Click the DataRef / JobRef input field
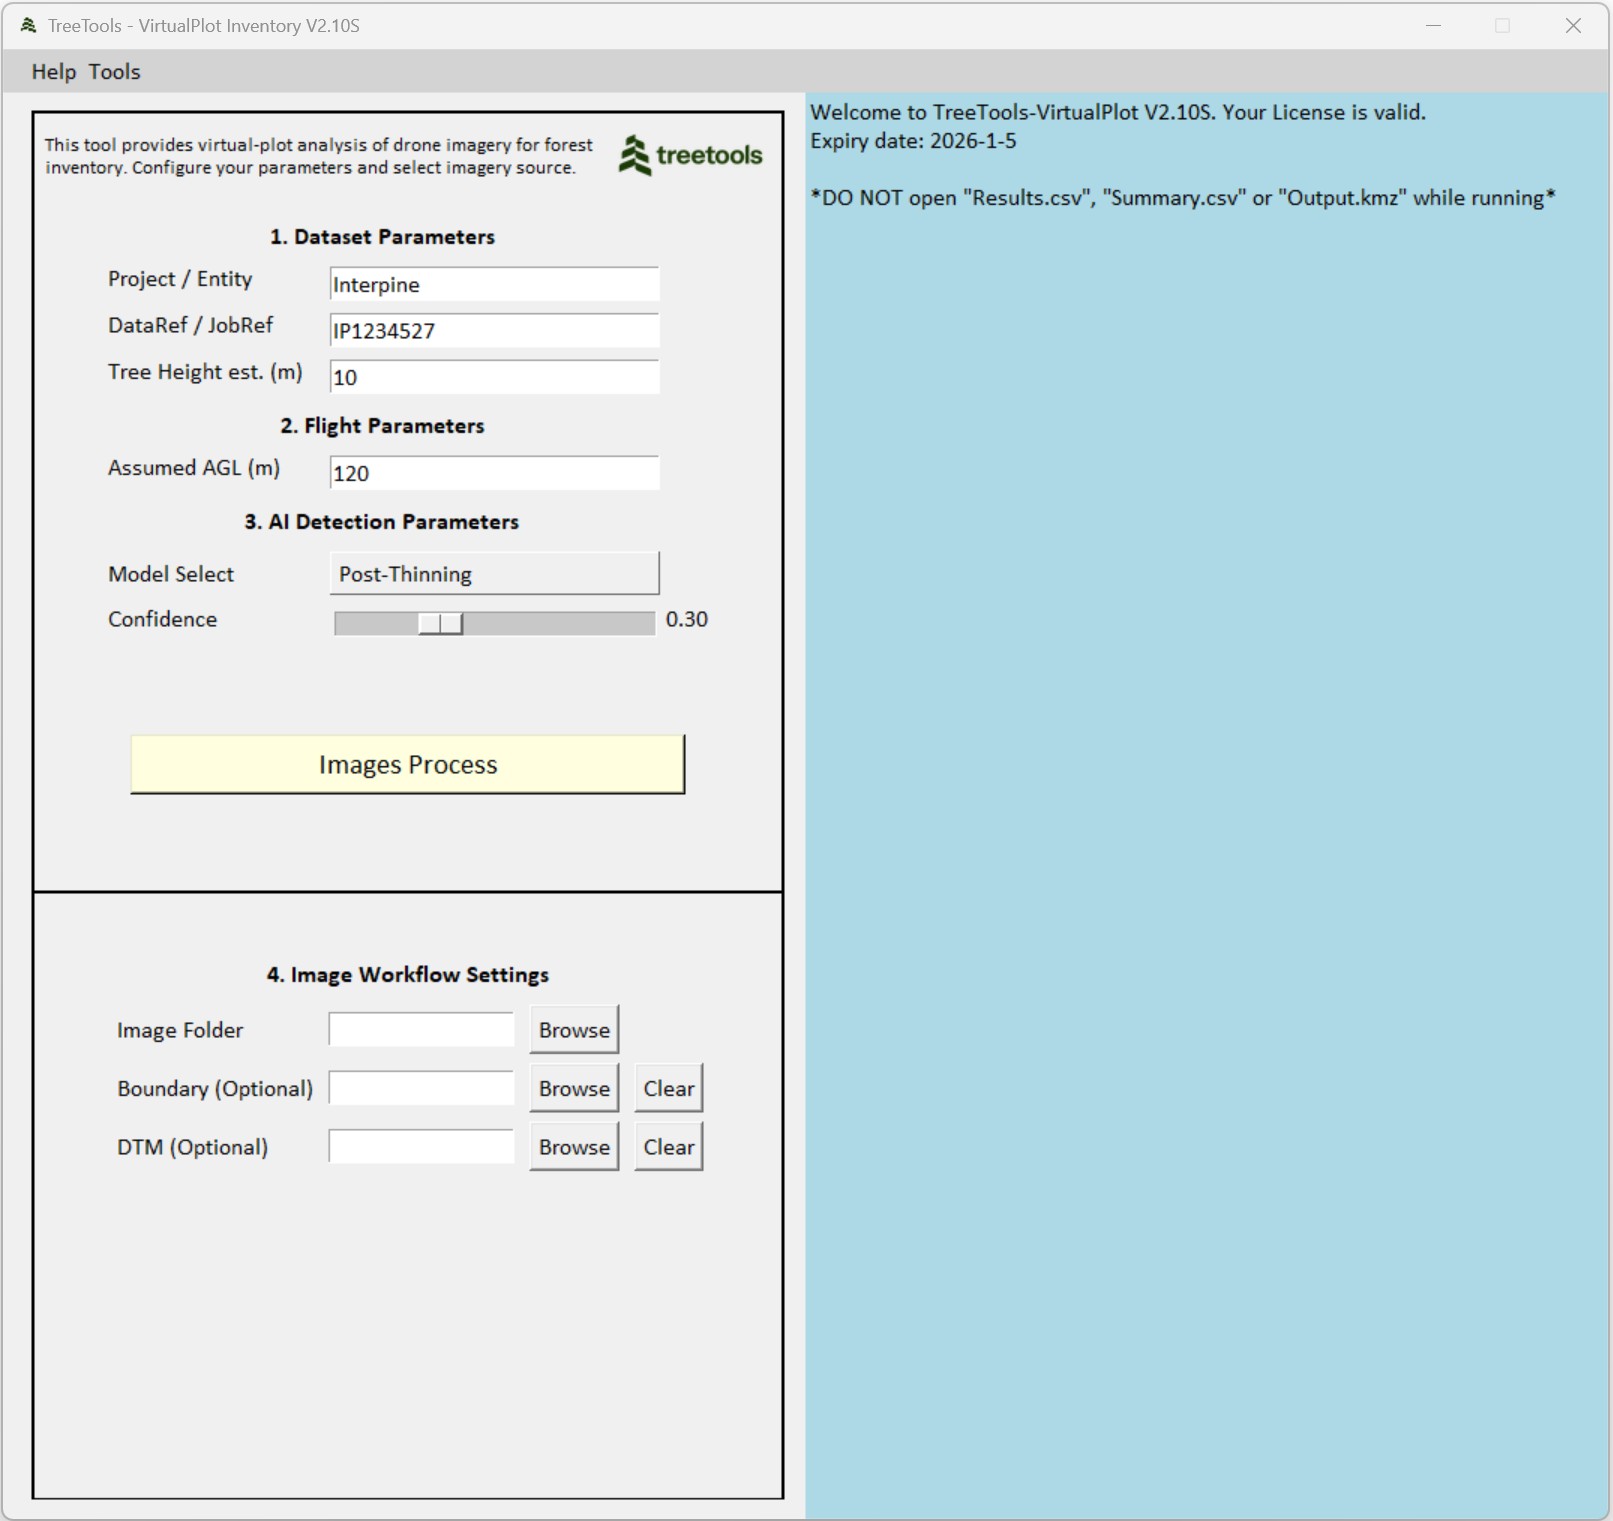 (x=494, y=331)
